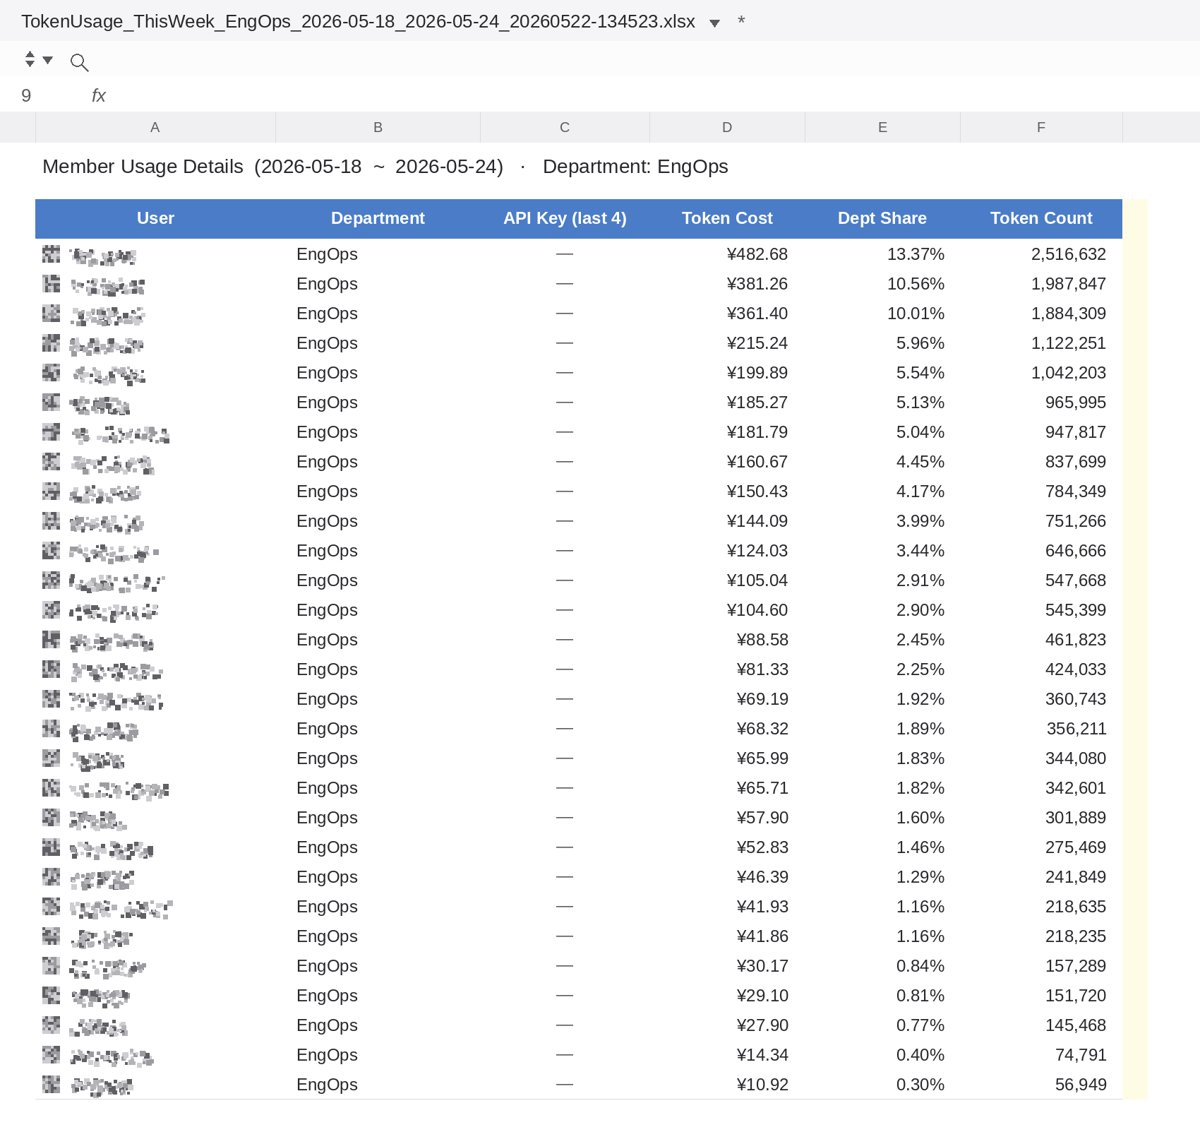
Task: Select the ¥29.10 cost cell
Action: 727,996
